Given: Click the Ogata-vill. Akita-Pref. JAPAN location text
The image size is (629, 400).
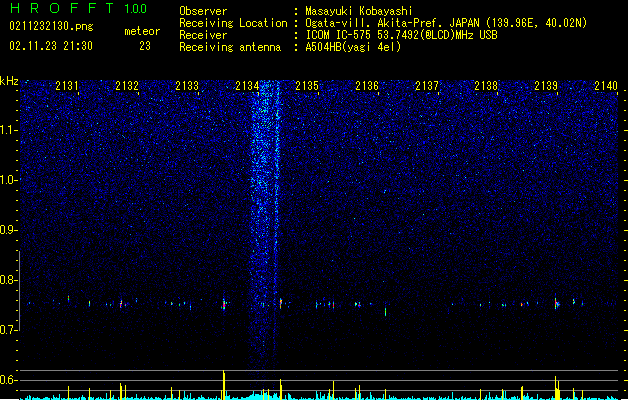Looking at the screenshot, I should [446, 23].
